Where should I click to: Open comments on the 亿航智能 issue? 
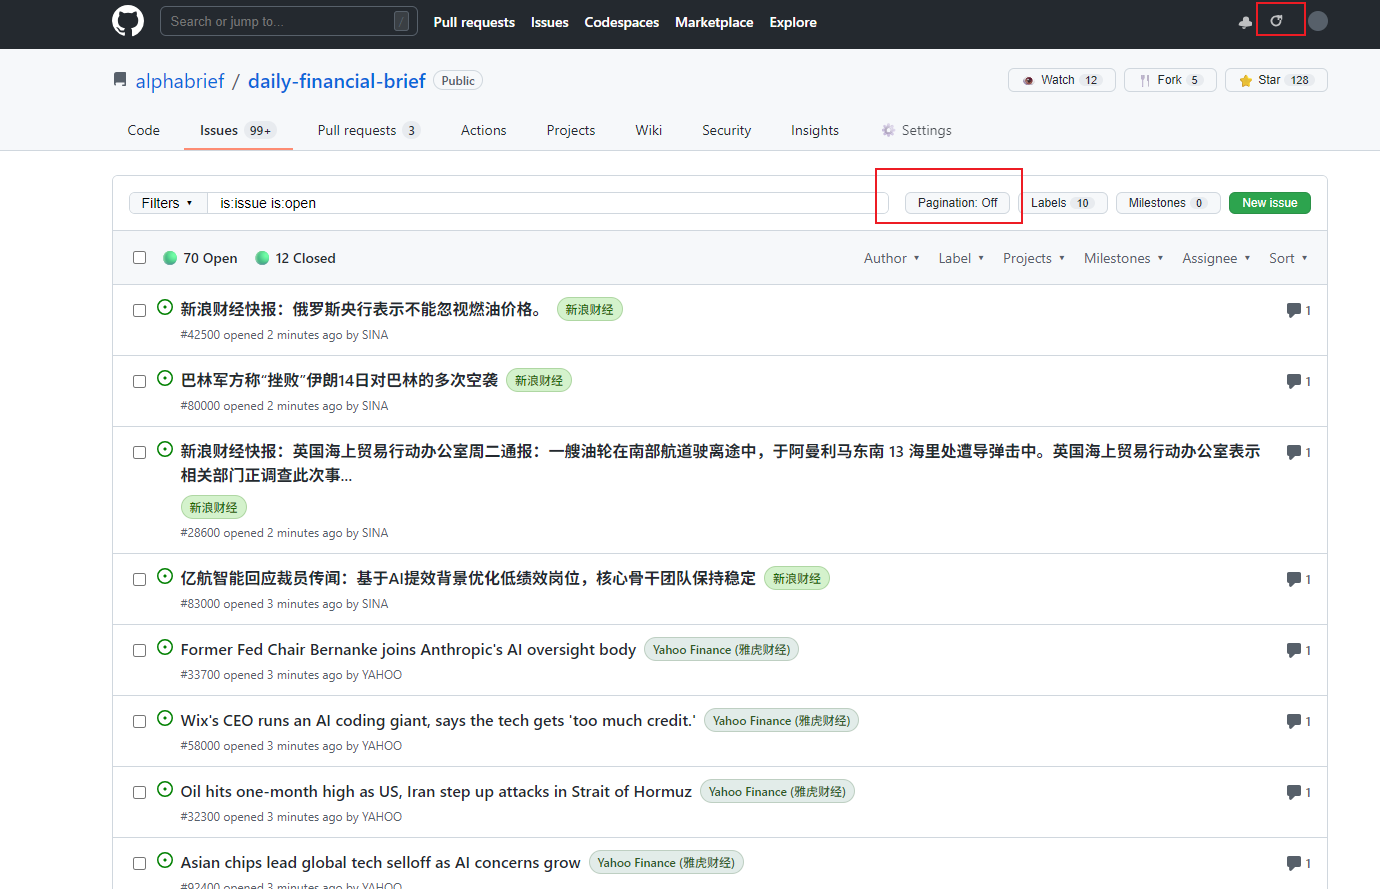[x=1298, y=579]
